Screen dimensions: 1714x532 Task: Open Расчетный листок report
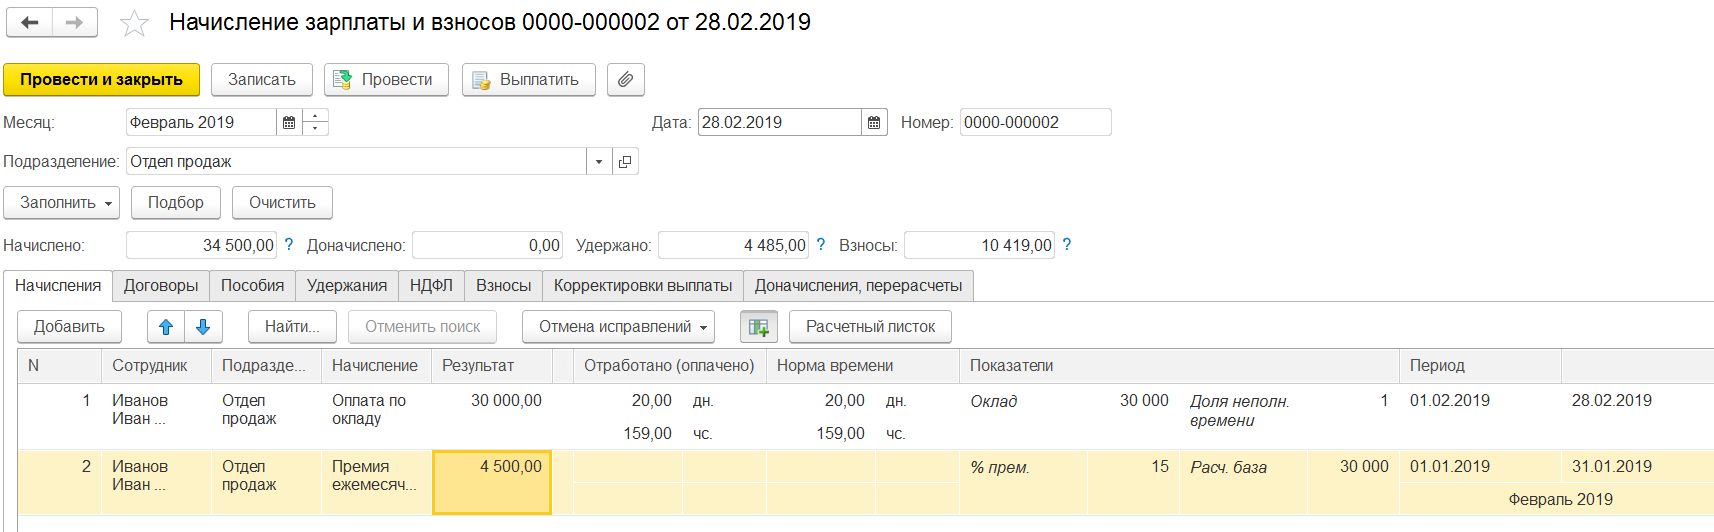tap(870, 326)
